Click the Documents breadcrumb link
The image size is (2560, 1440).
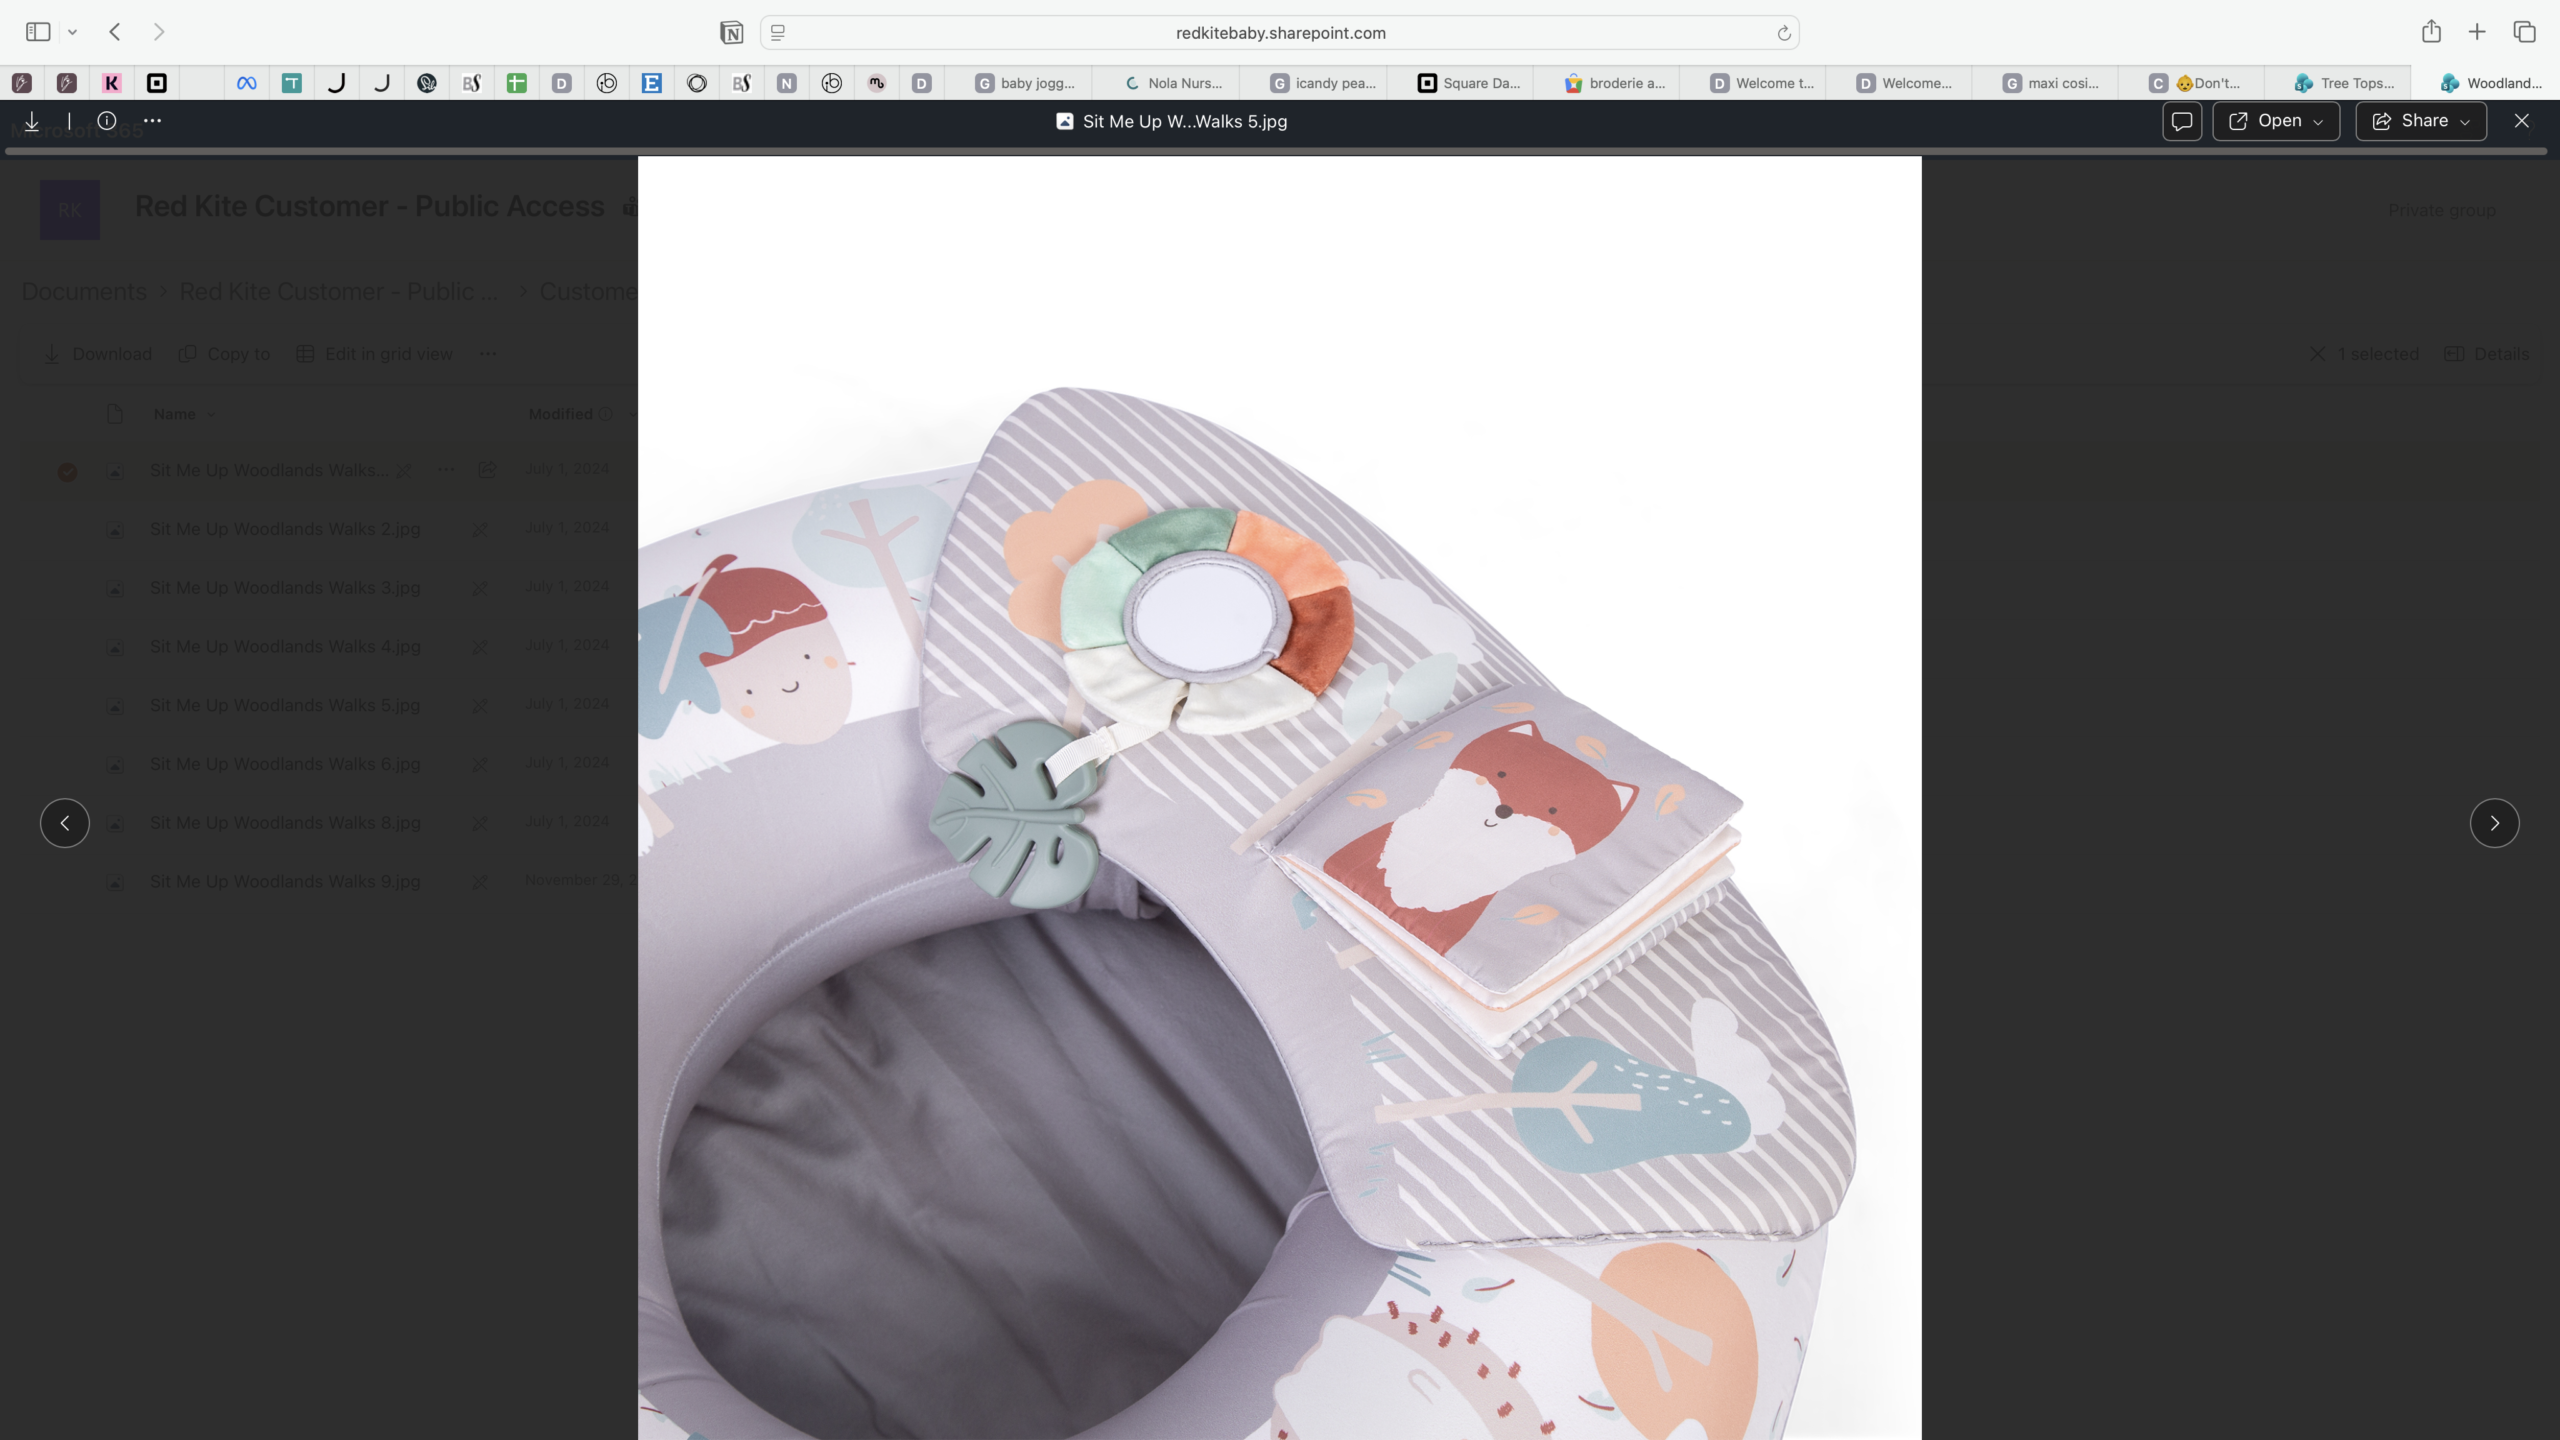click(x=84, y=291)
